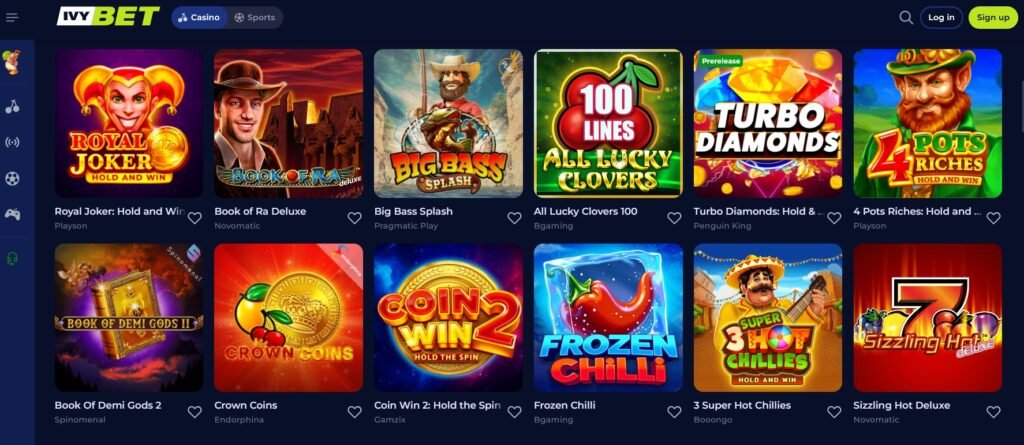Open the soccer ball sports sidebar icon
This screenshot has width=1024, height=445.
tap(12, 178)
